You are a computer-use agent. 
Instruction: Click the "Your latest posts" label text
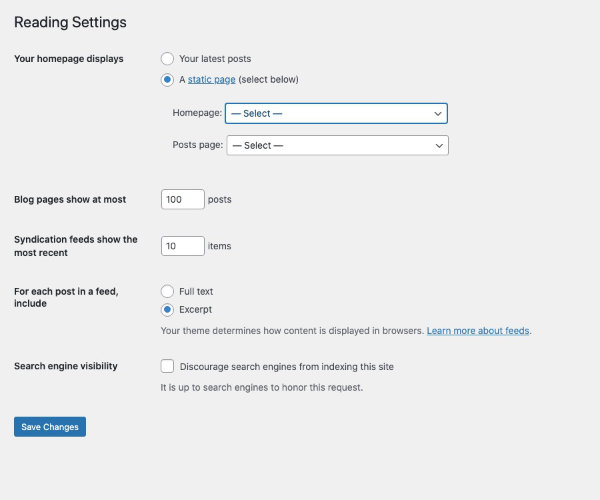pyautogui.click(x=215, y=59)
